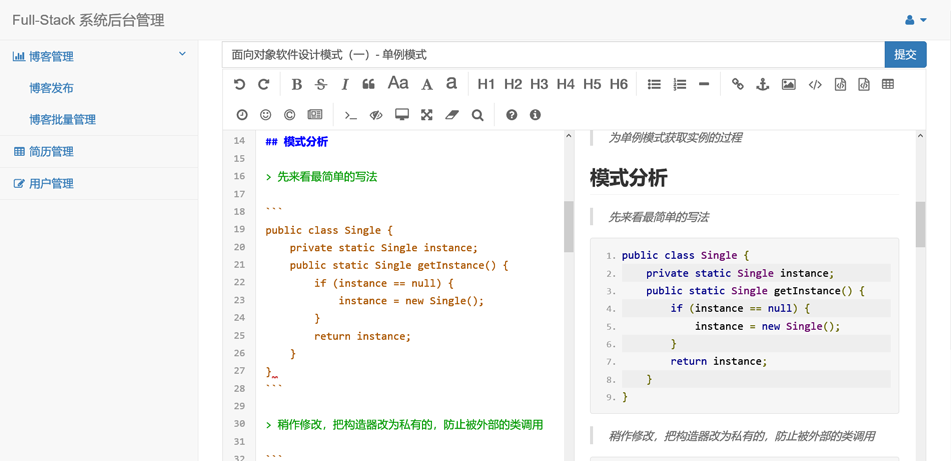Image resolution: width=951 pixels, height=461 pixels.
Task: Click the 模式分析 heading in the preview
Action: click(629, 178)
